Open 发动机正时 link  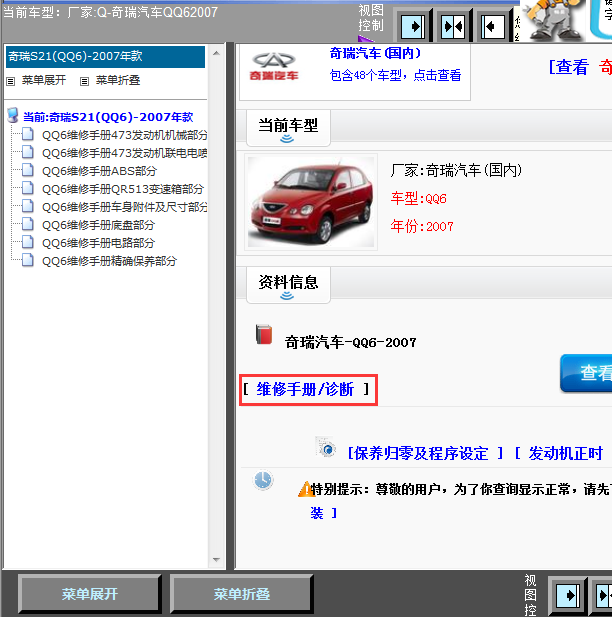coord(565,453)
